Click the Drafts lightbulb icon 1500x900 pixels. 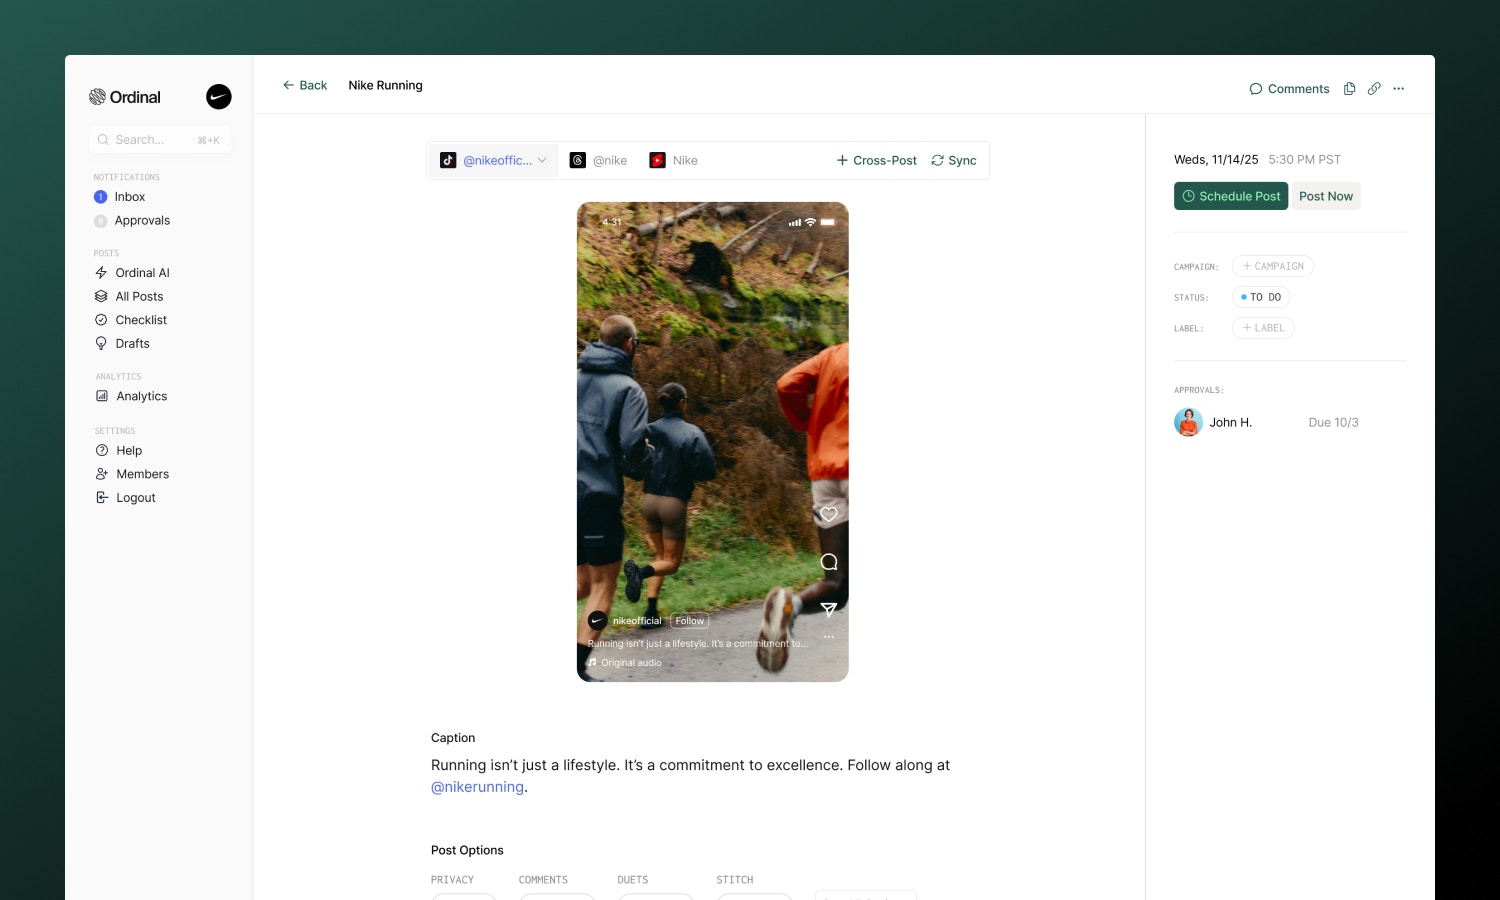click(x=101, y=343)
